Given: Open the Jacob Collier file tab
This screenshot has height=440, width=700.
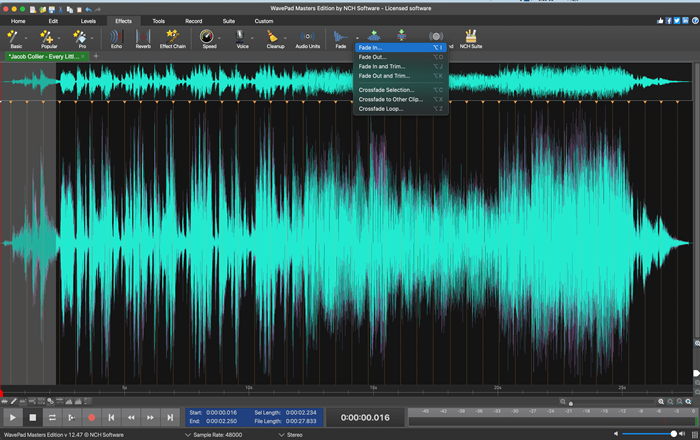Looking at the screenshot, I should tap(45, 56).
